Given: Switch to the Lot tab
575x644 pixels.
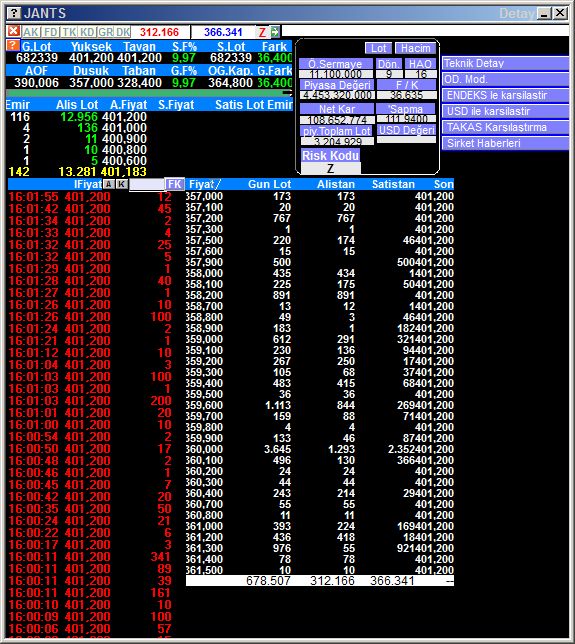Looking at the screenshot, I should [378, 48].
